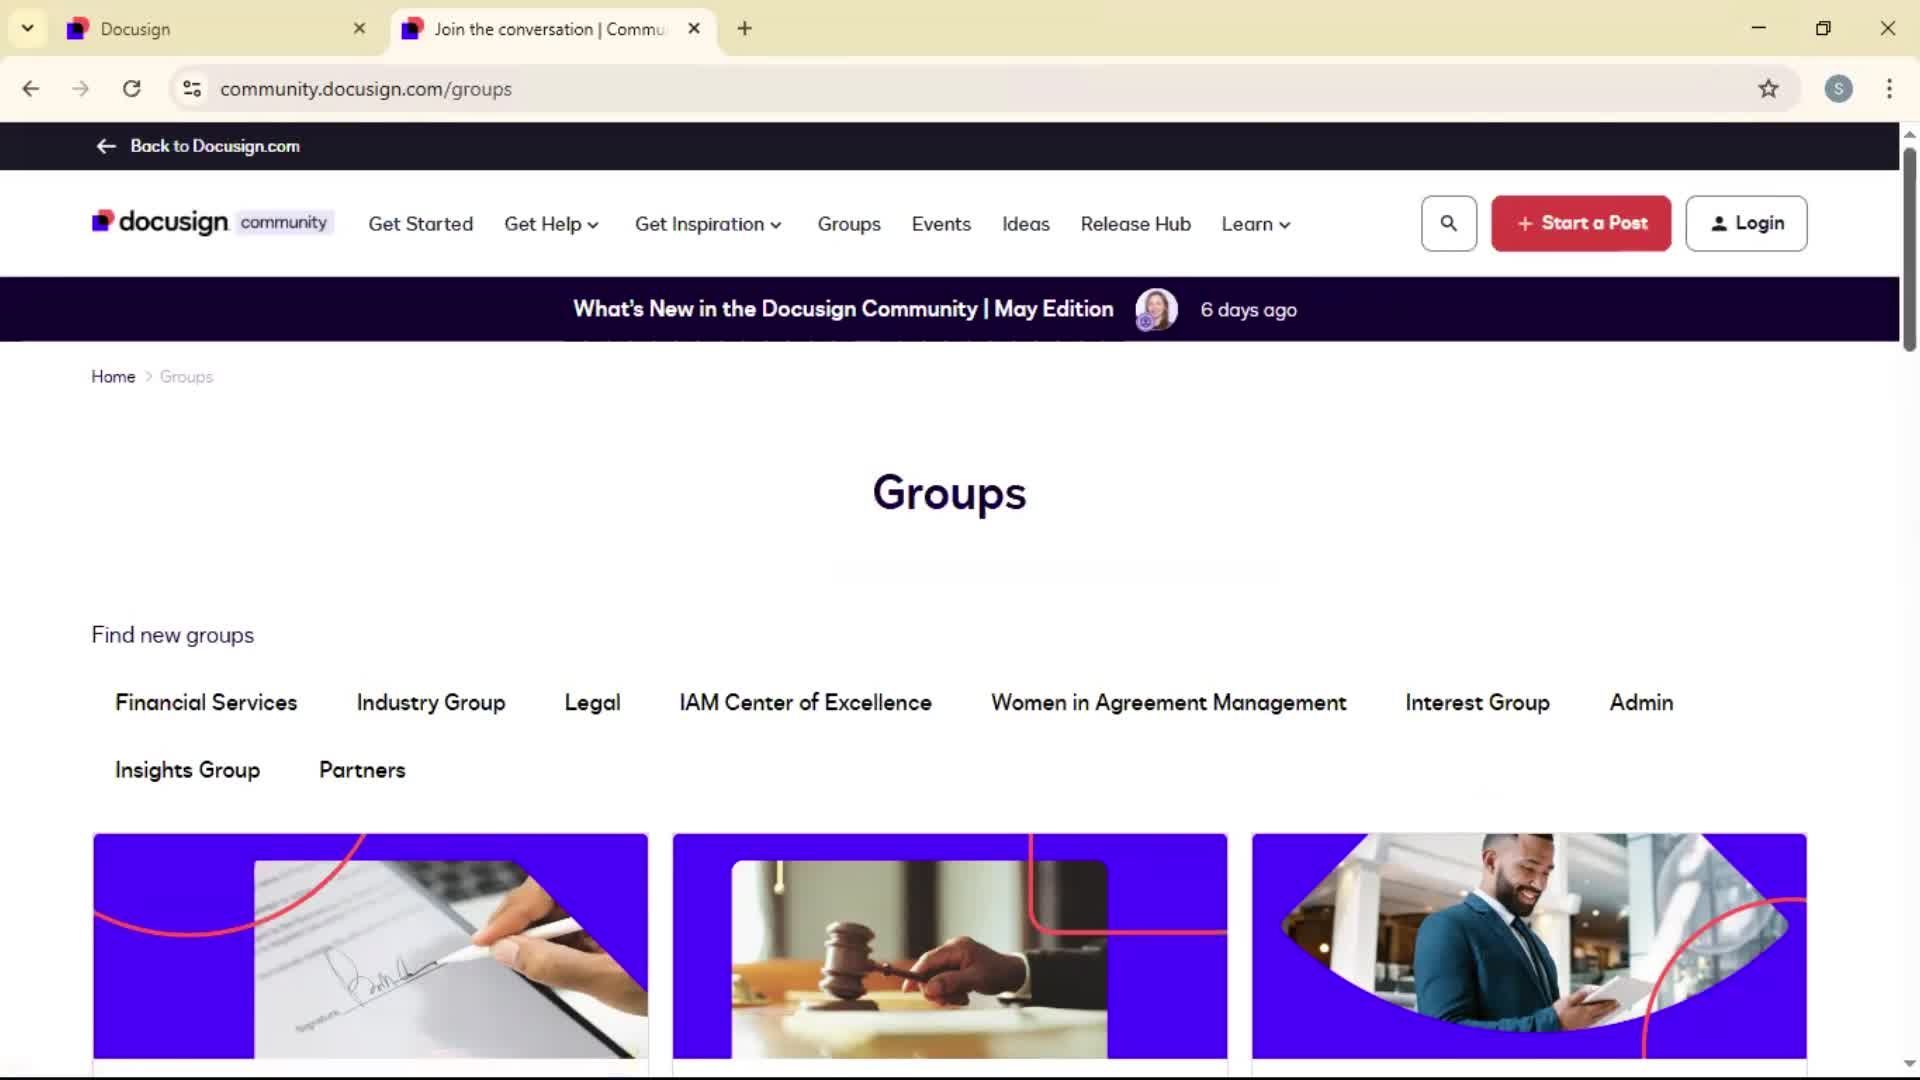Screen dimensions: 1920x1080
Task: Click the banner author avatar
Action: coord(1156,309)
